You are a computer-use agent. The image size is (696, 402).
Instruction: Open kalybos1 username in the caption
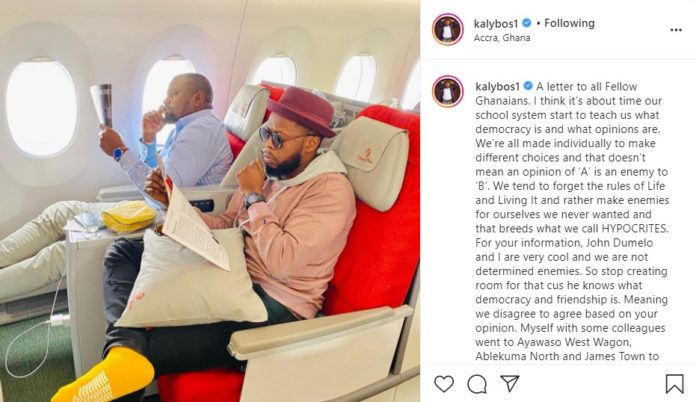(497, 86)
